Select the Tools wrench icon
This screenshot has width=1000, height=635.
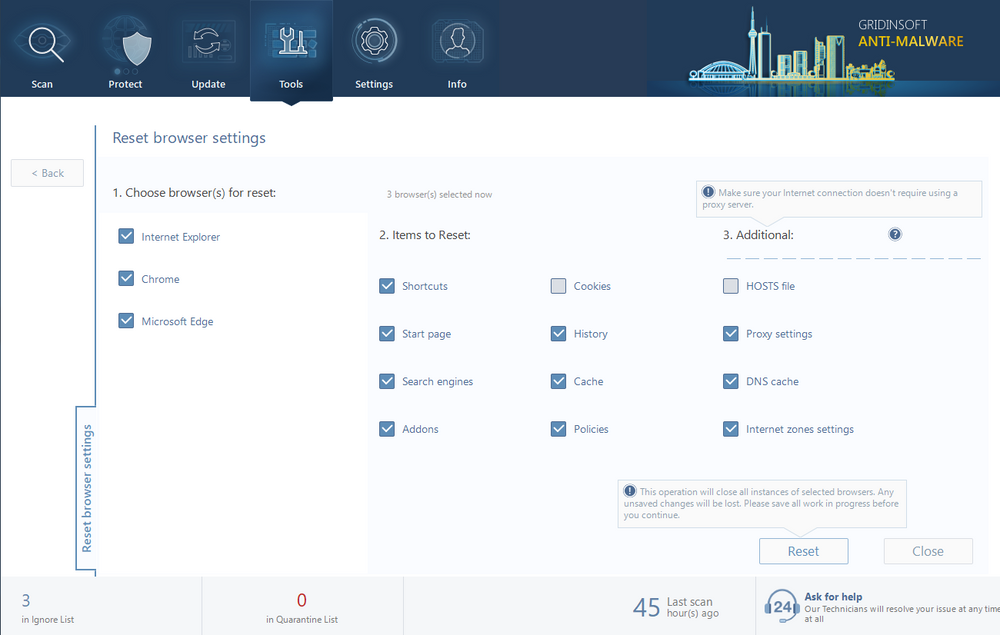tap(290, 40)
